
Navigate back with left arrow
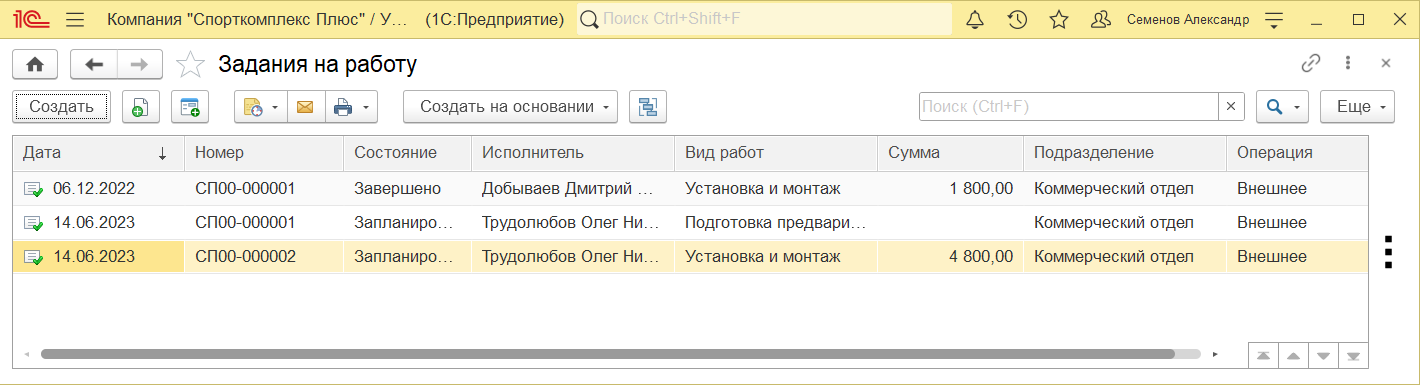pyautogui.click(x=94, y=65)
